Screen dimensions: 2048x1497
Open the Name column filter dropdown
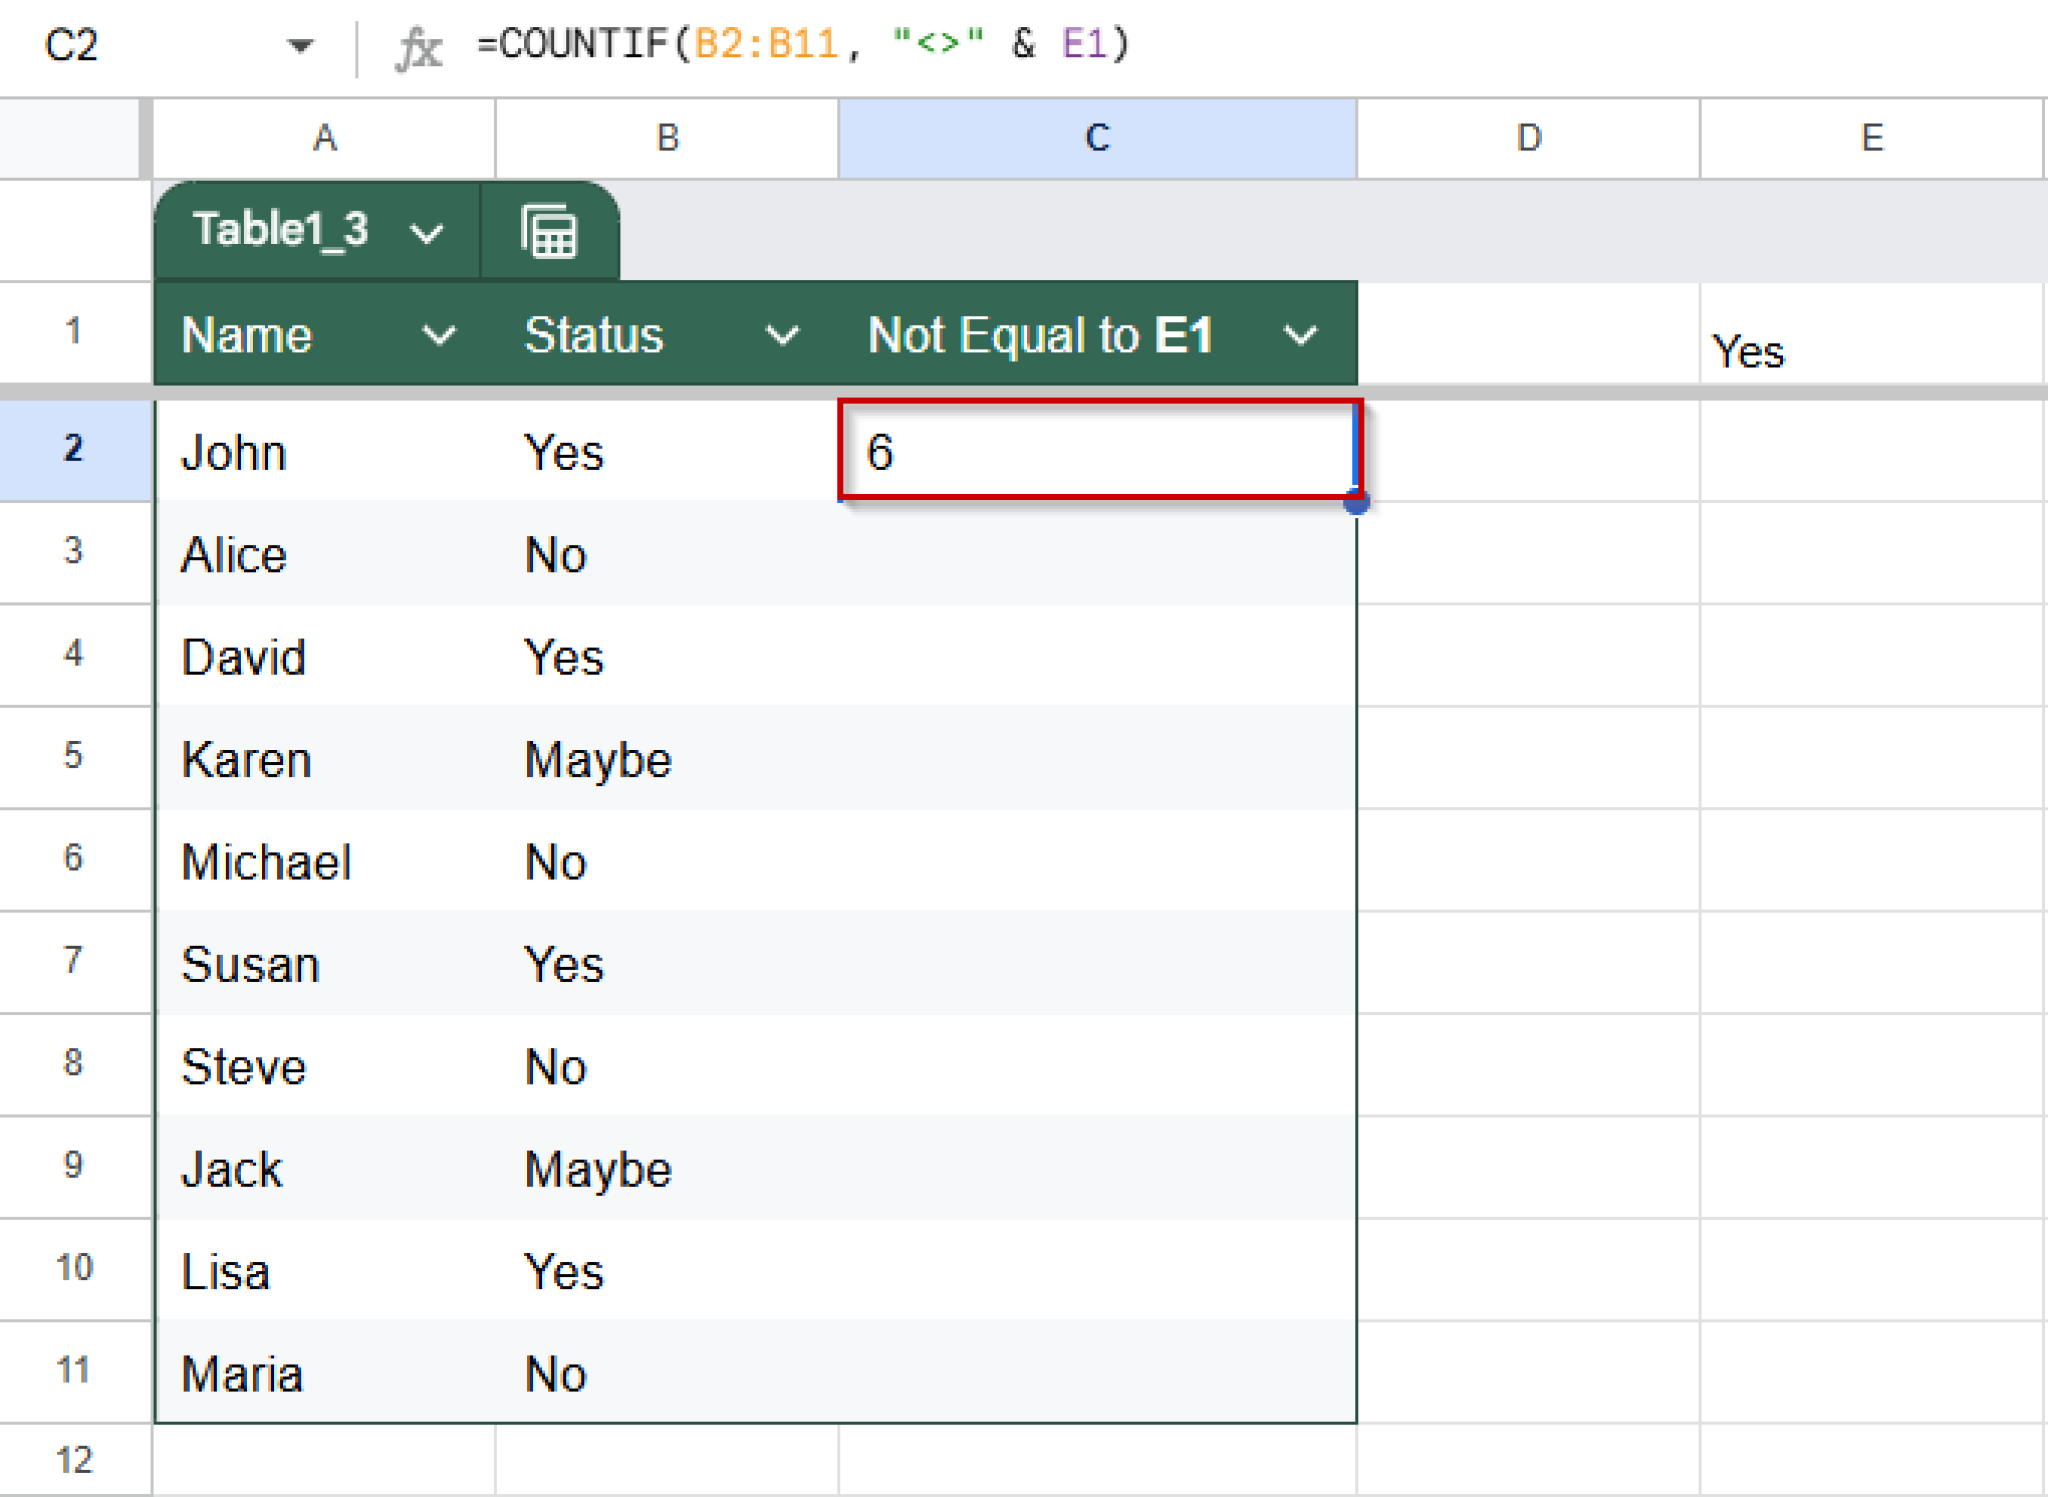point(440,335)
